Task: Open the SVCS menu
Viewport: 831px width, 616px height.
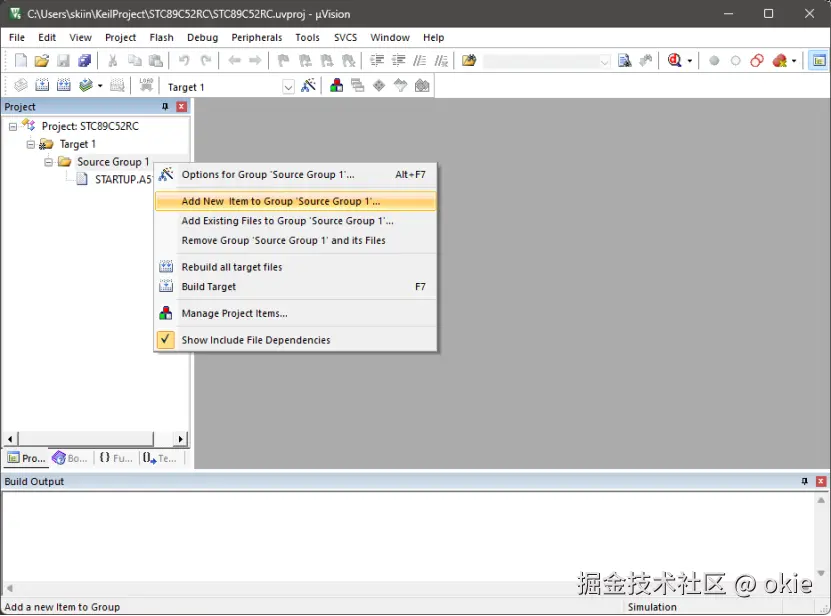Action: pos(345,38)
